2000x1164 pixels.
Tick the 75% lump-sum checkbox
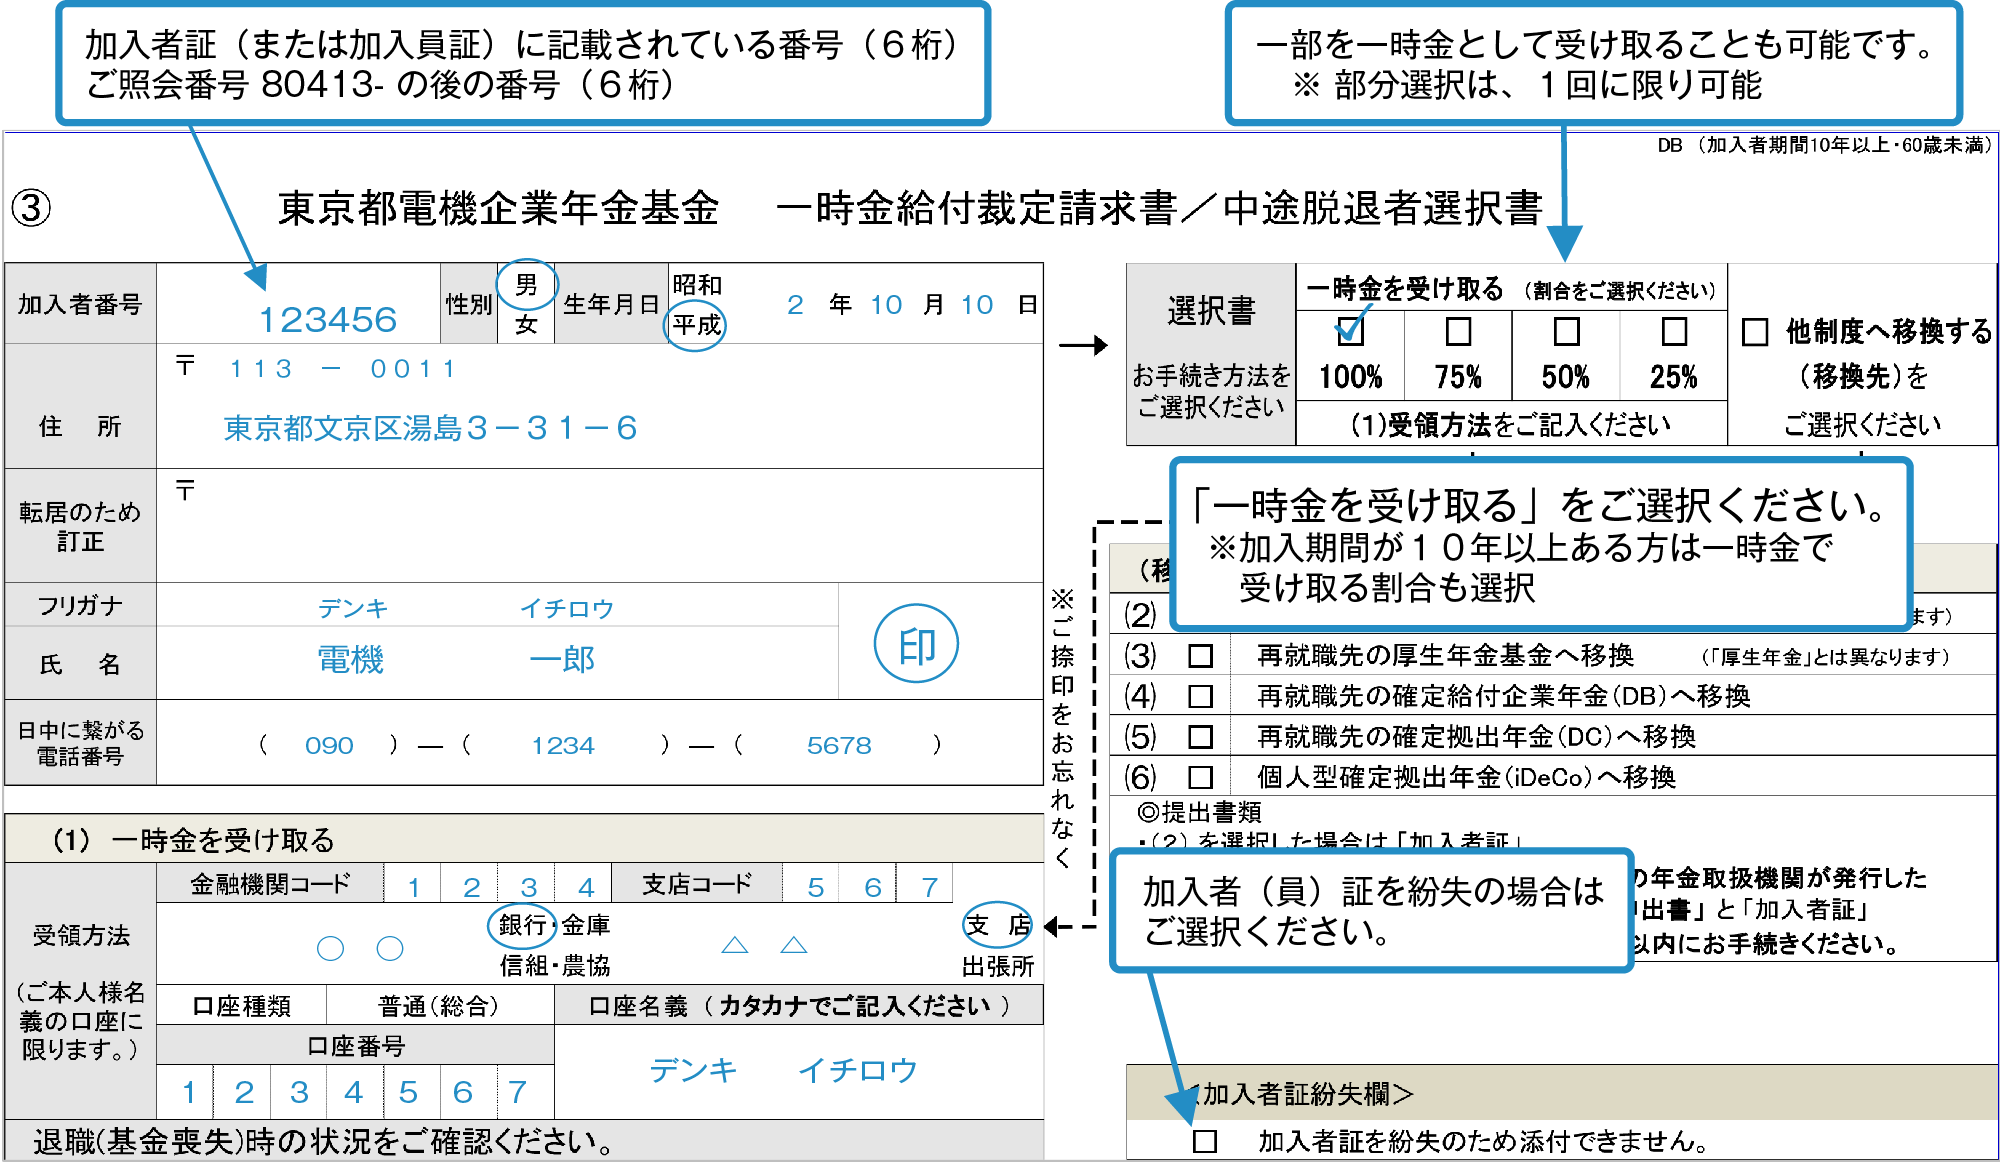tap(1459, 331)
